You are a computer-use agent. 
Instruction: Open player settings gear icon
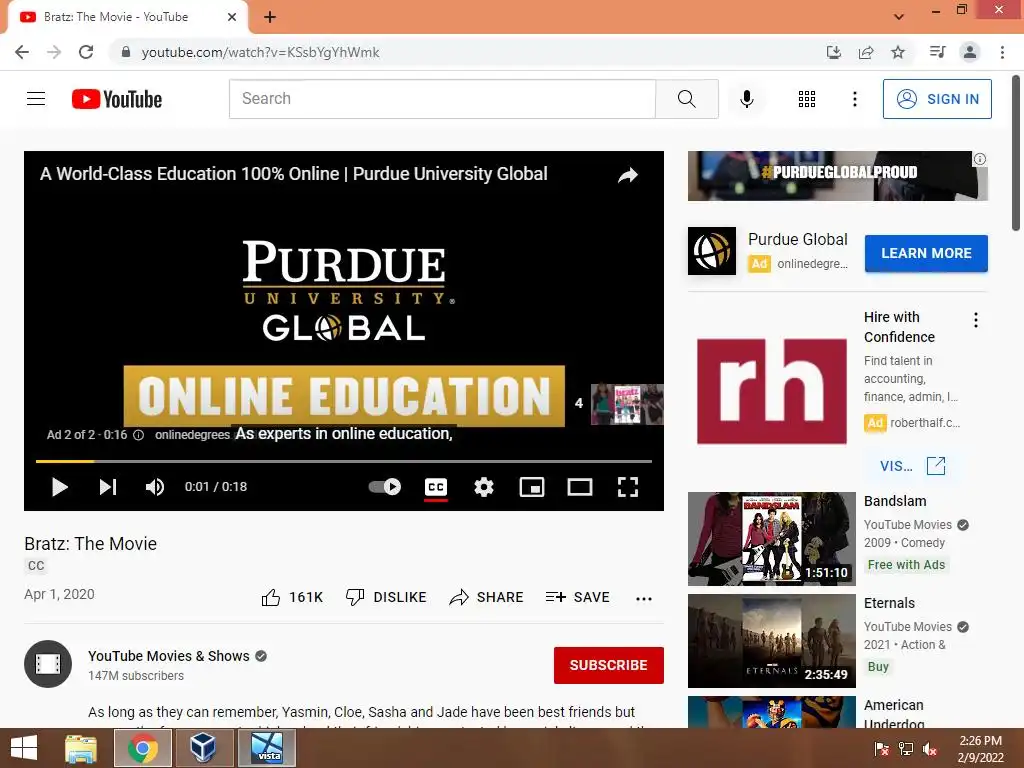coord(484,487)
